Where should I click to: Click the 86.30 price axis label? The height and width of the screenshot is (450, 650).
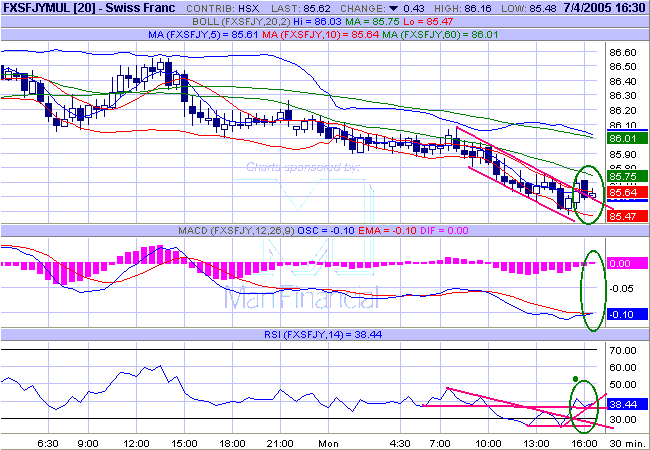pyautogui.click(x=623, y=96)
